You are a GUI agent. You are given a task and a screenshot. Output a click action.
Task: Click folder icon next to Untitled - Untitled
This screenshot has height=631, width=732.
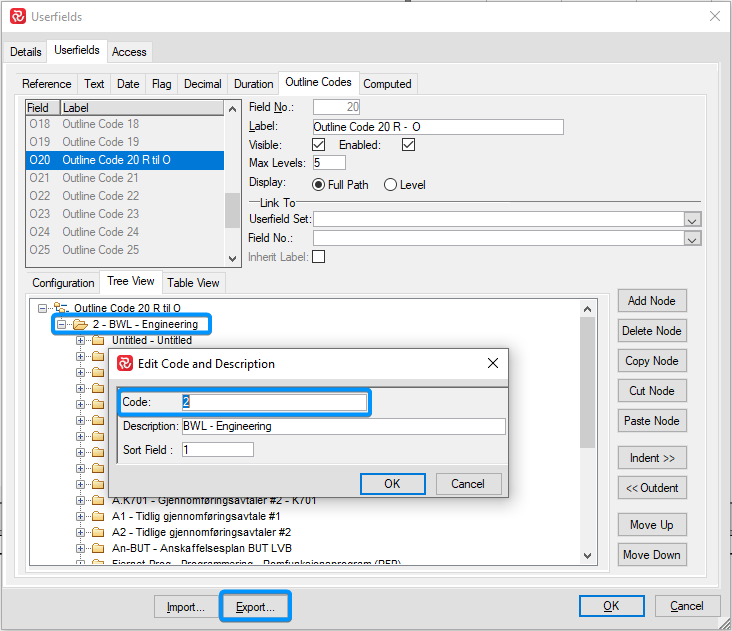(x=98, y=340)
